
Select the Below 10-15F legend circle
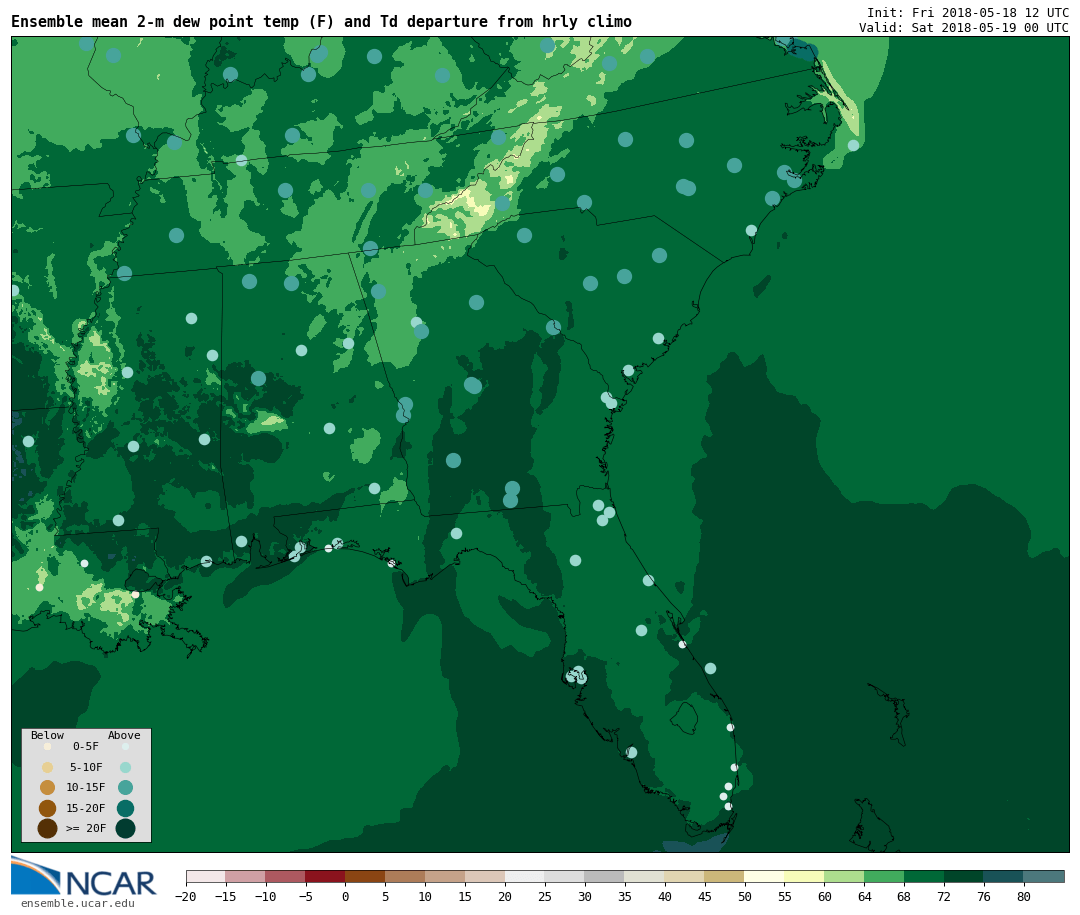point(48,788)
